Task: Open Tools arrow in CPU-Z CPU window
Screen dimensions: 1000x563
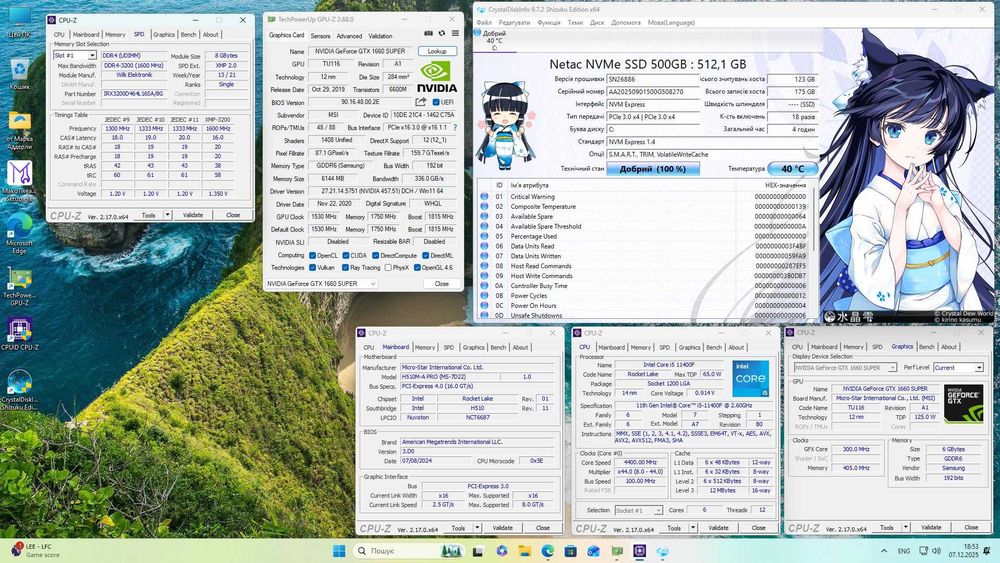Action: point(693,528)
